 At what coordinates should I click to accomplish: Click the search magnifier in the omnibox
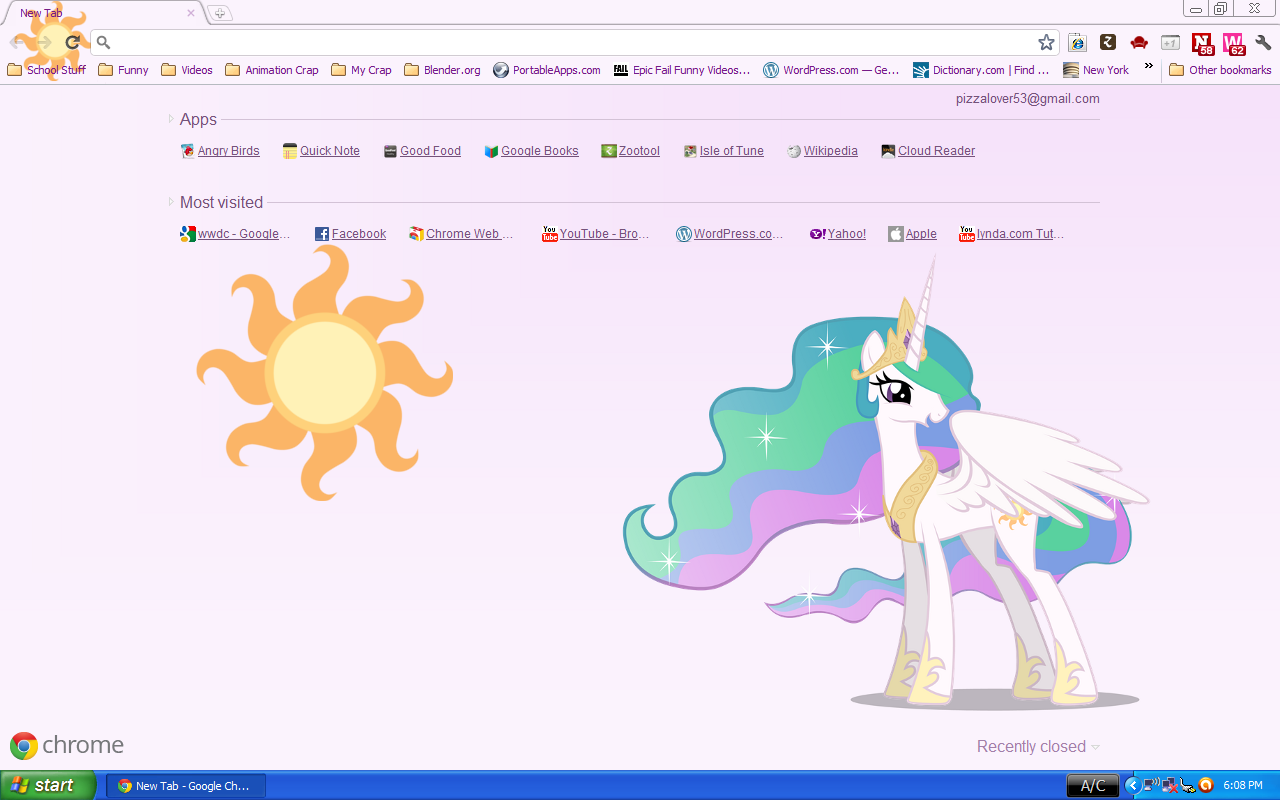pyautogui.click(x=103, y=42)
